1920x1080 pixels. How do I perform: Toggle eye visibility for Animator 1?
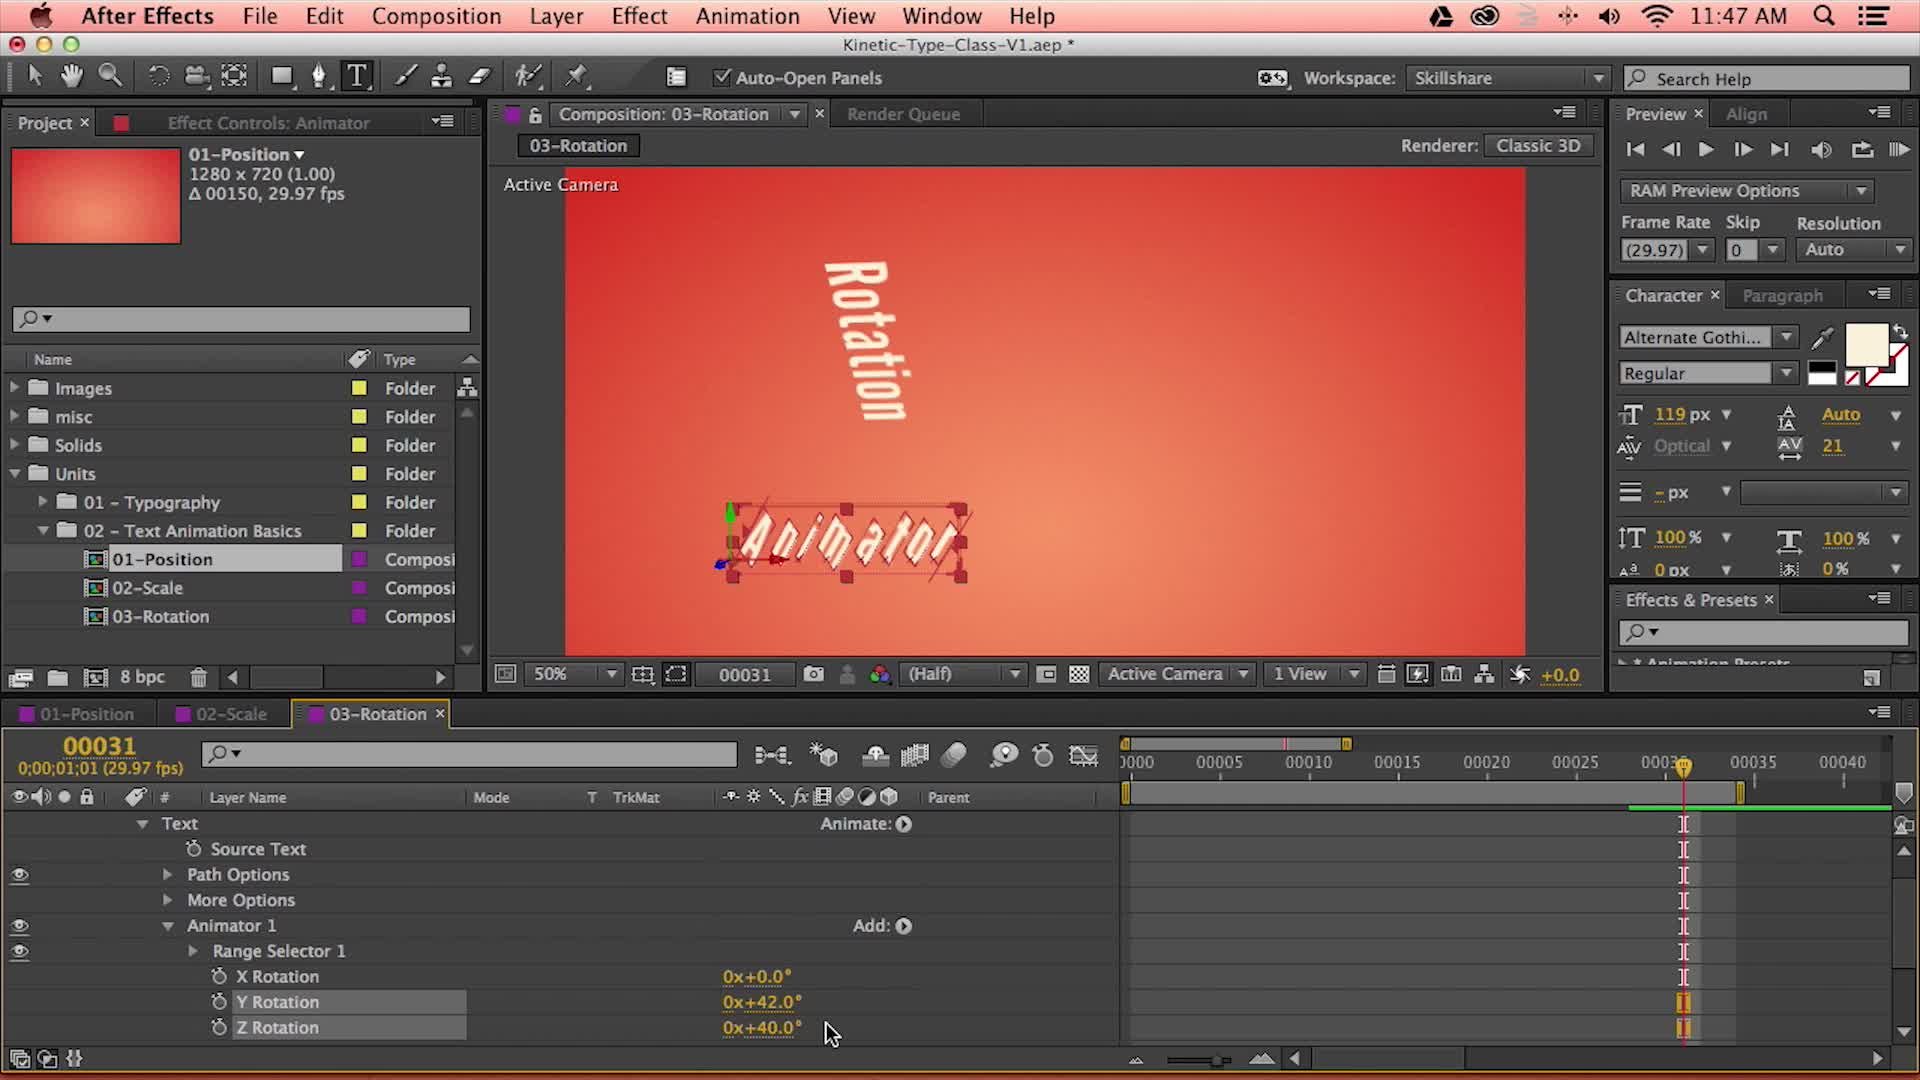tap(19, 926)
